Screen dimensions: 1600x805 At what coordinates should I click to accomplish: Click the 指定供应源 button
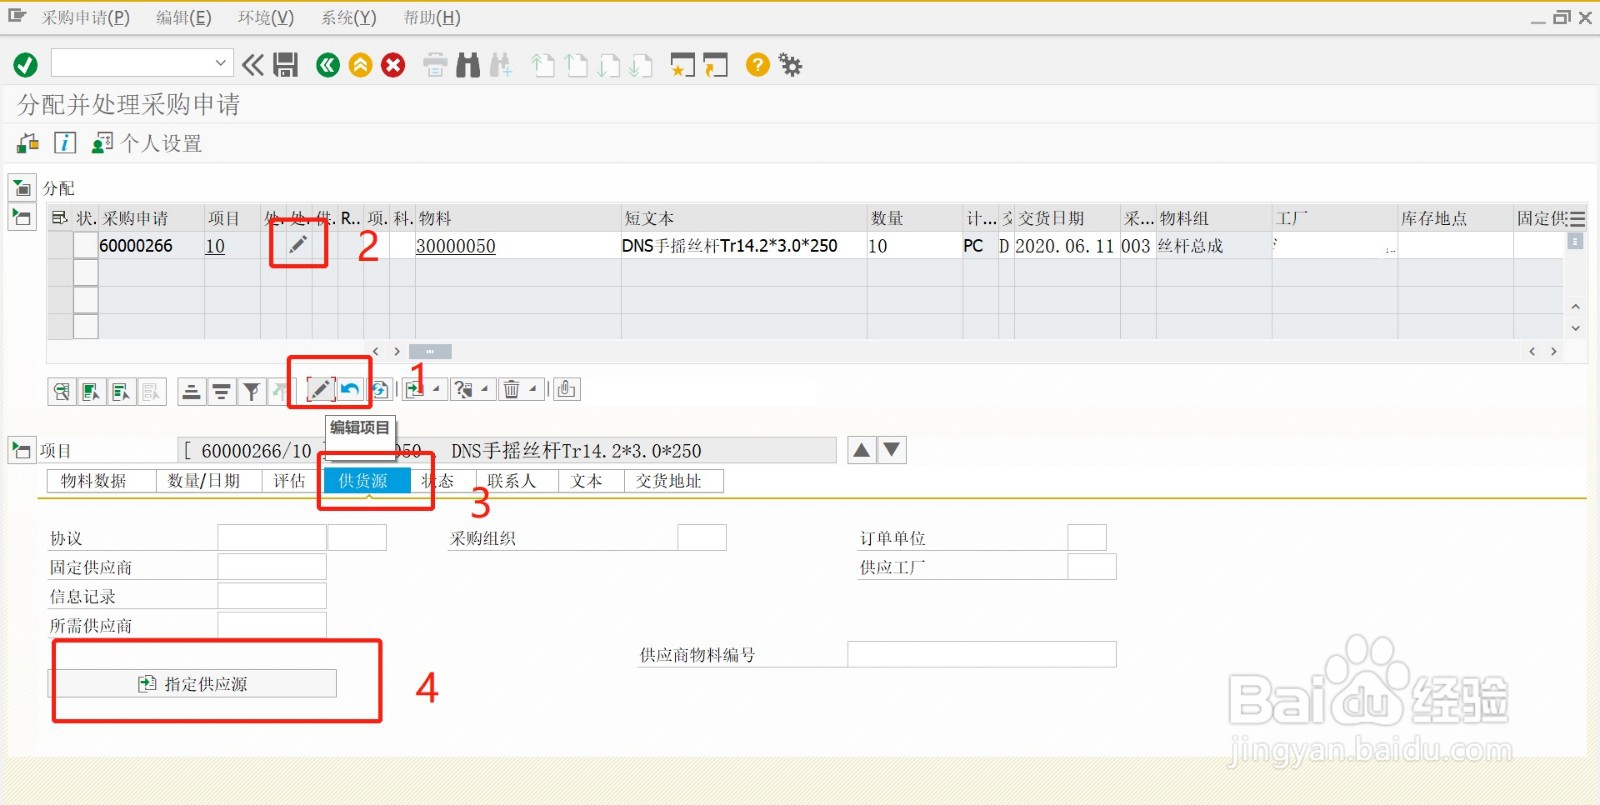point(192,684)
